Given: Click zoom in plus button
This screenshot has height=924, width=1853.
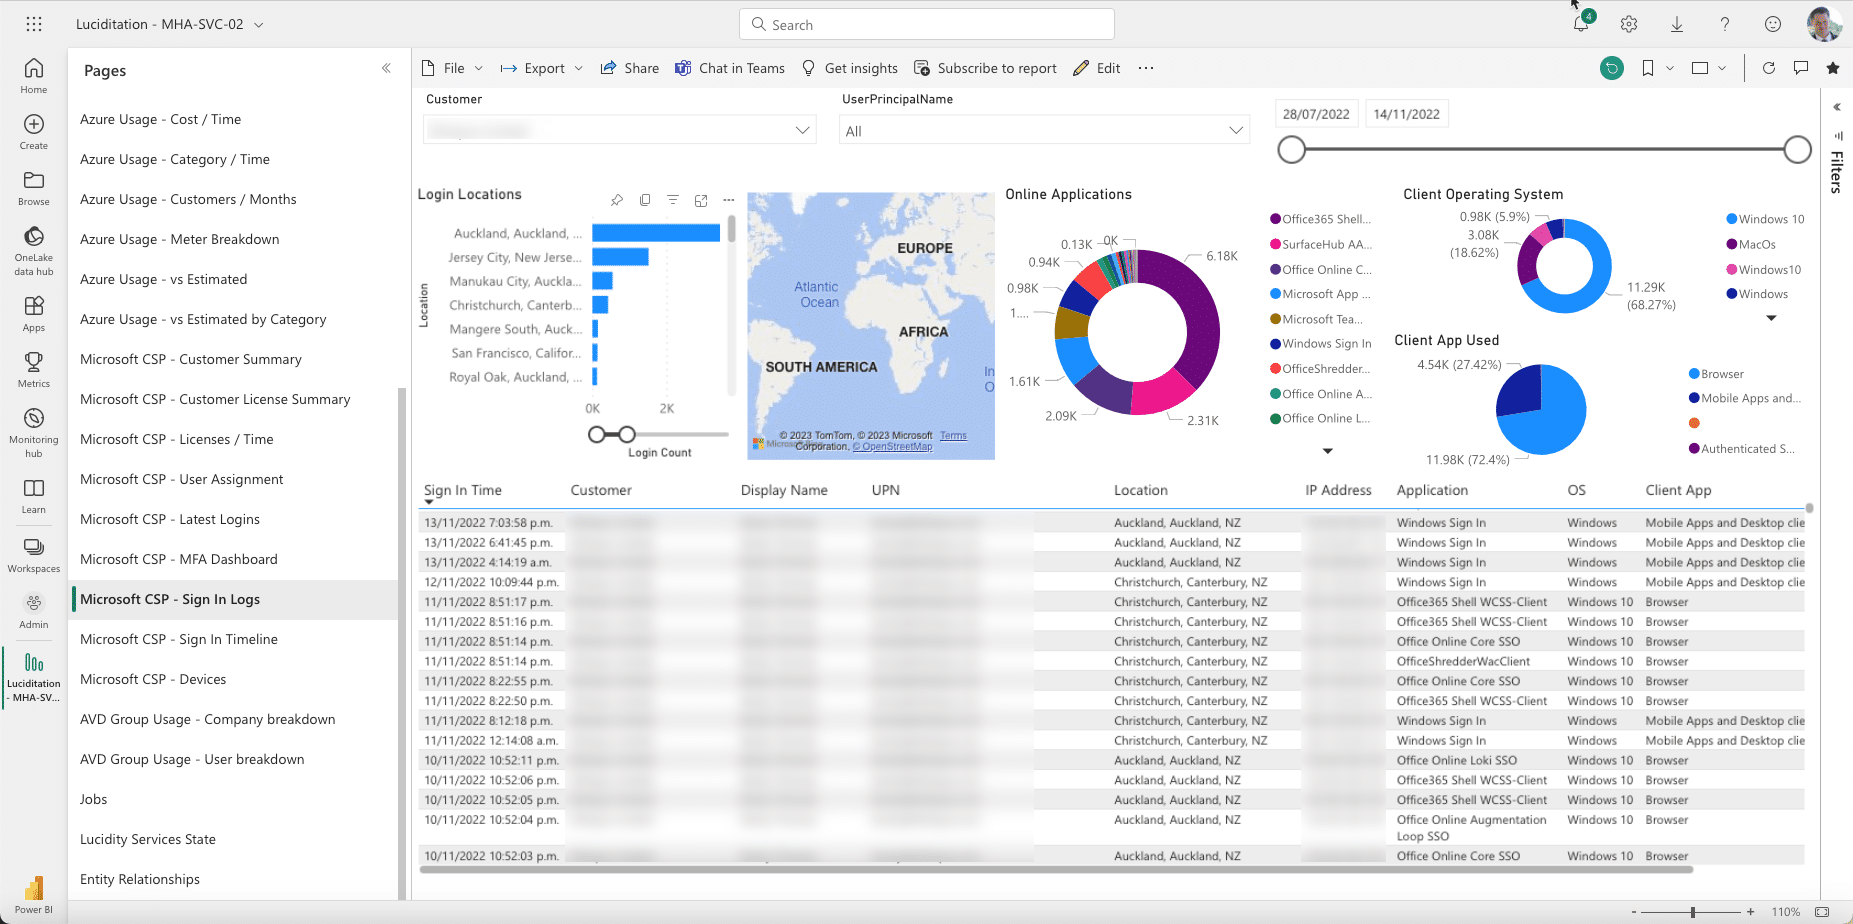Looking at the screenshot, I should click(x=1751, y=912).
